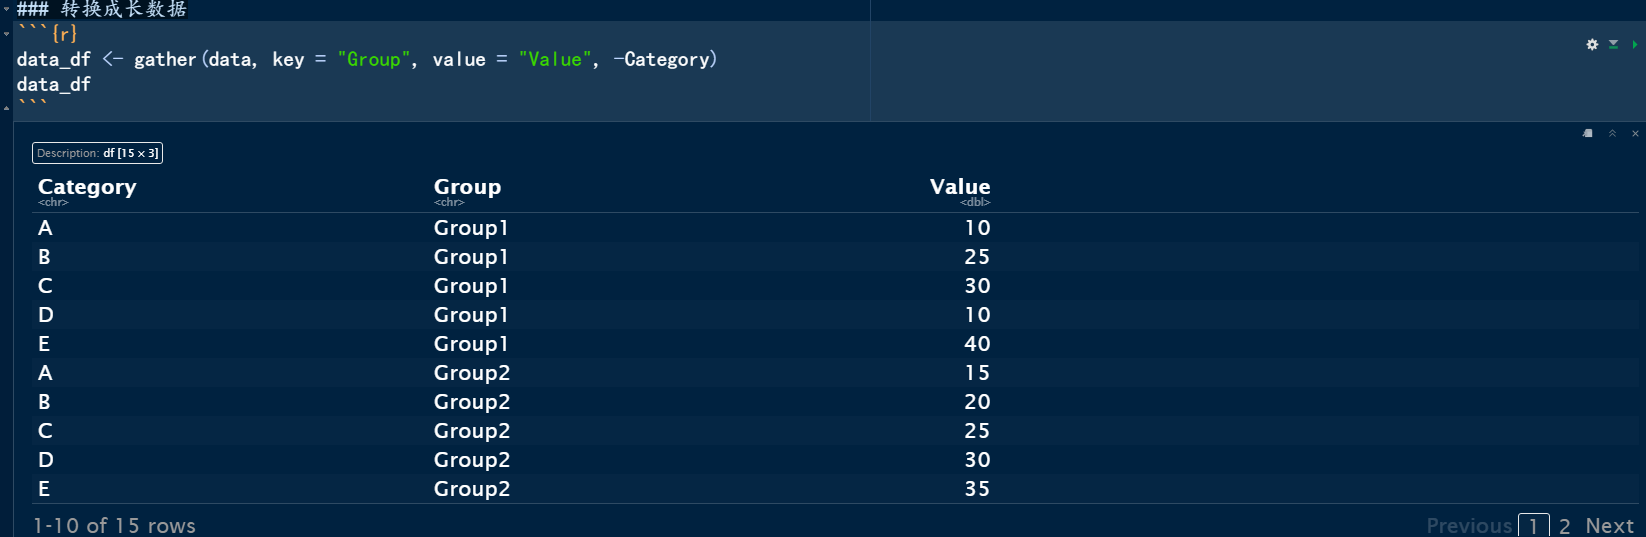Click the Value column header
The height and width of the screenshot is (537, 1646).
960,187
